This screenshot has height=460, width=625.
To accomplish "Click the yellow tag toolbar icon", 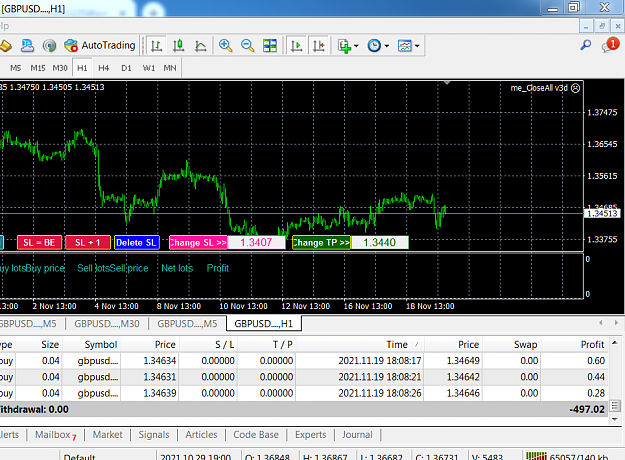I will (x=6, y=46).
